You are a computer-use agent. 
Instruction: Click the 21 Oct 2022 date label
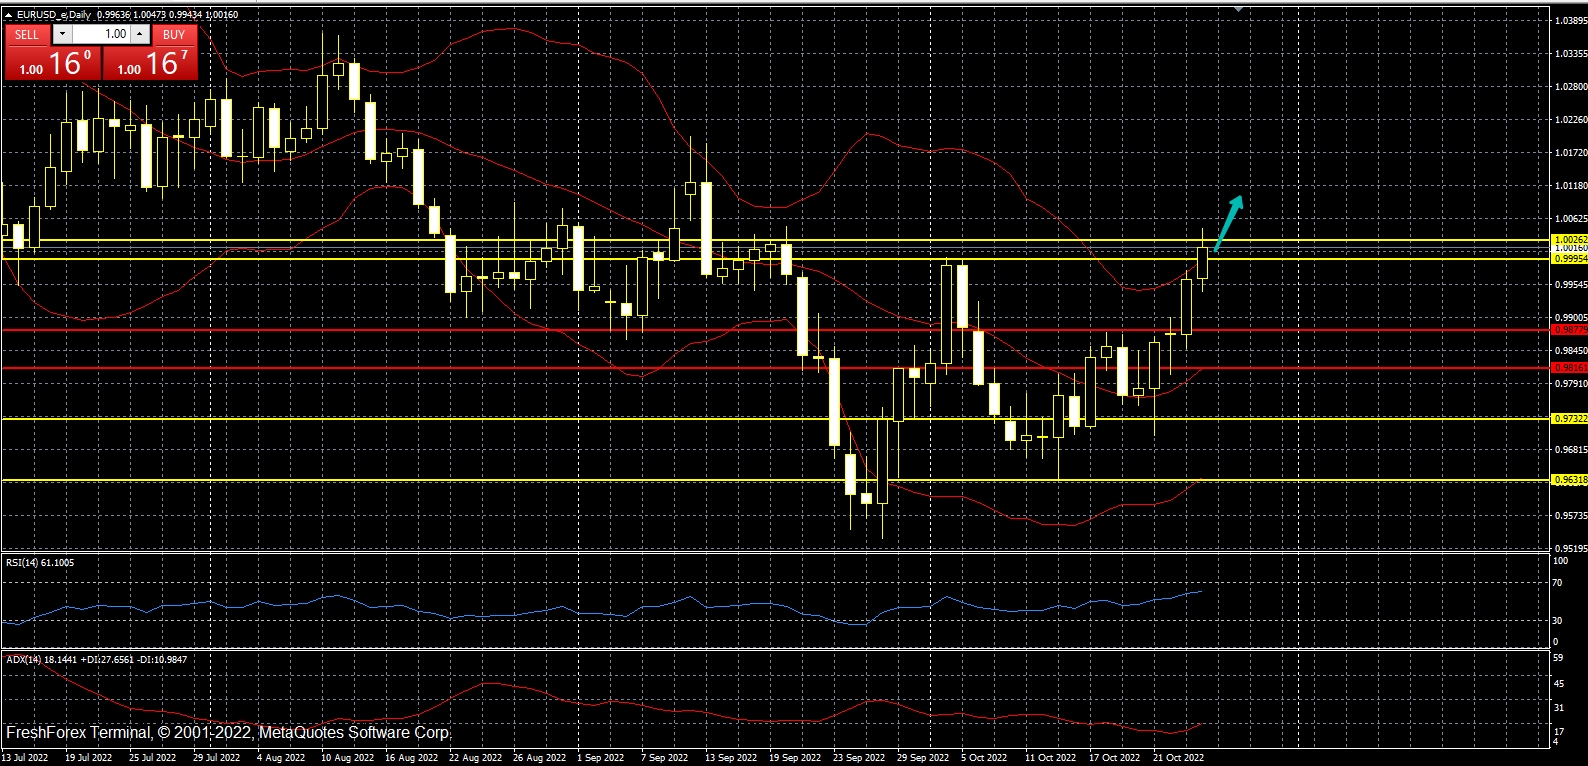coord(1178,757)
